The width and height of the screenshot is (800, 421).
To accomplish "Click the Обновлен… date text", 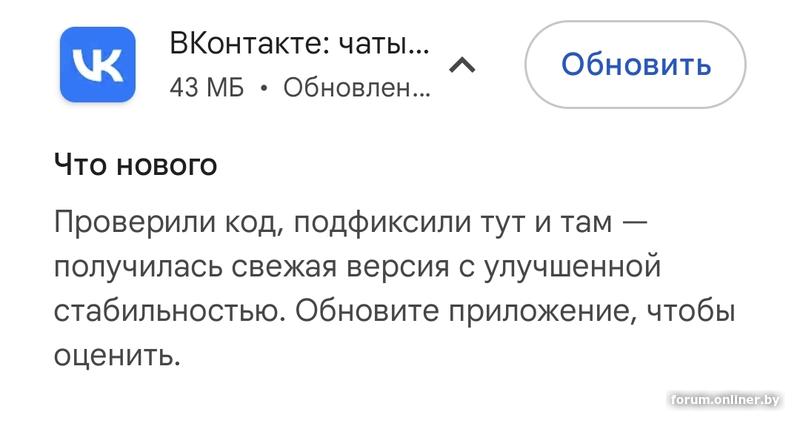I will (x=357, y=87).
